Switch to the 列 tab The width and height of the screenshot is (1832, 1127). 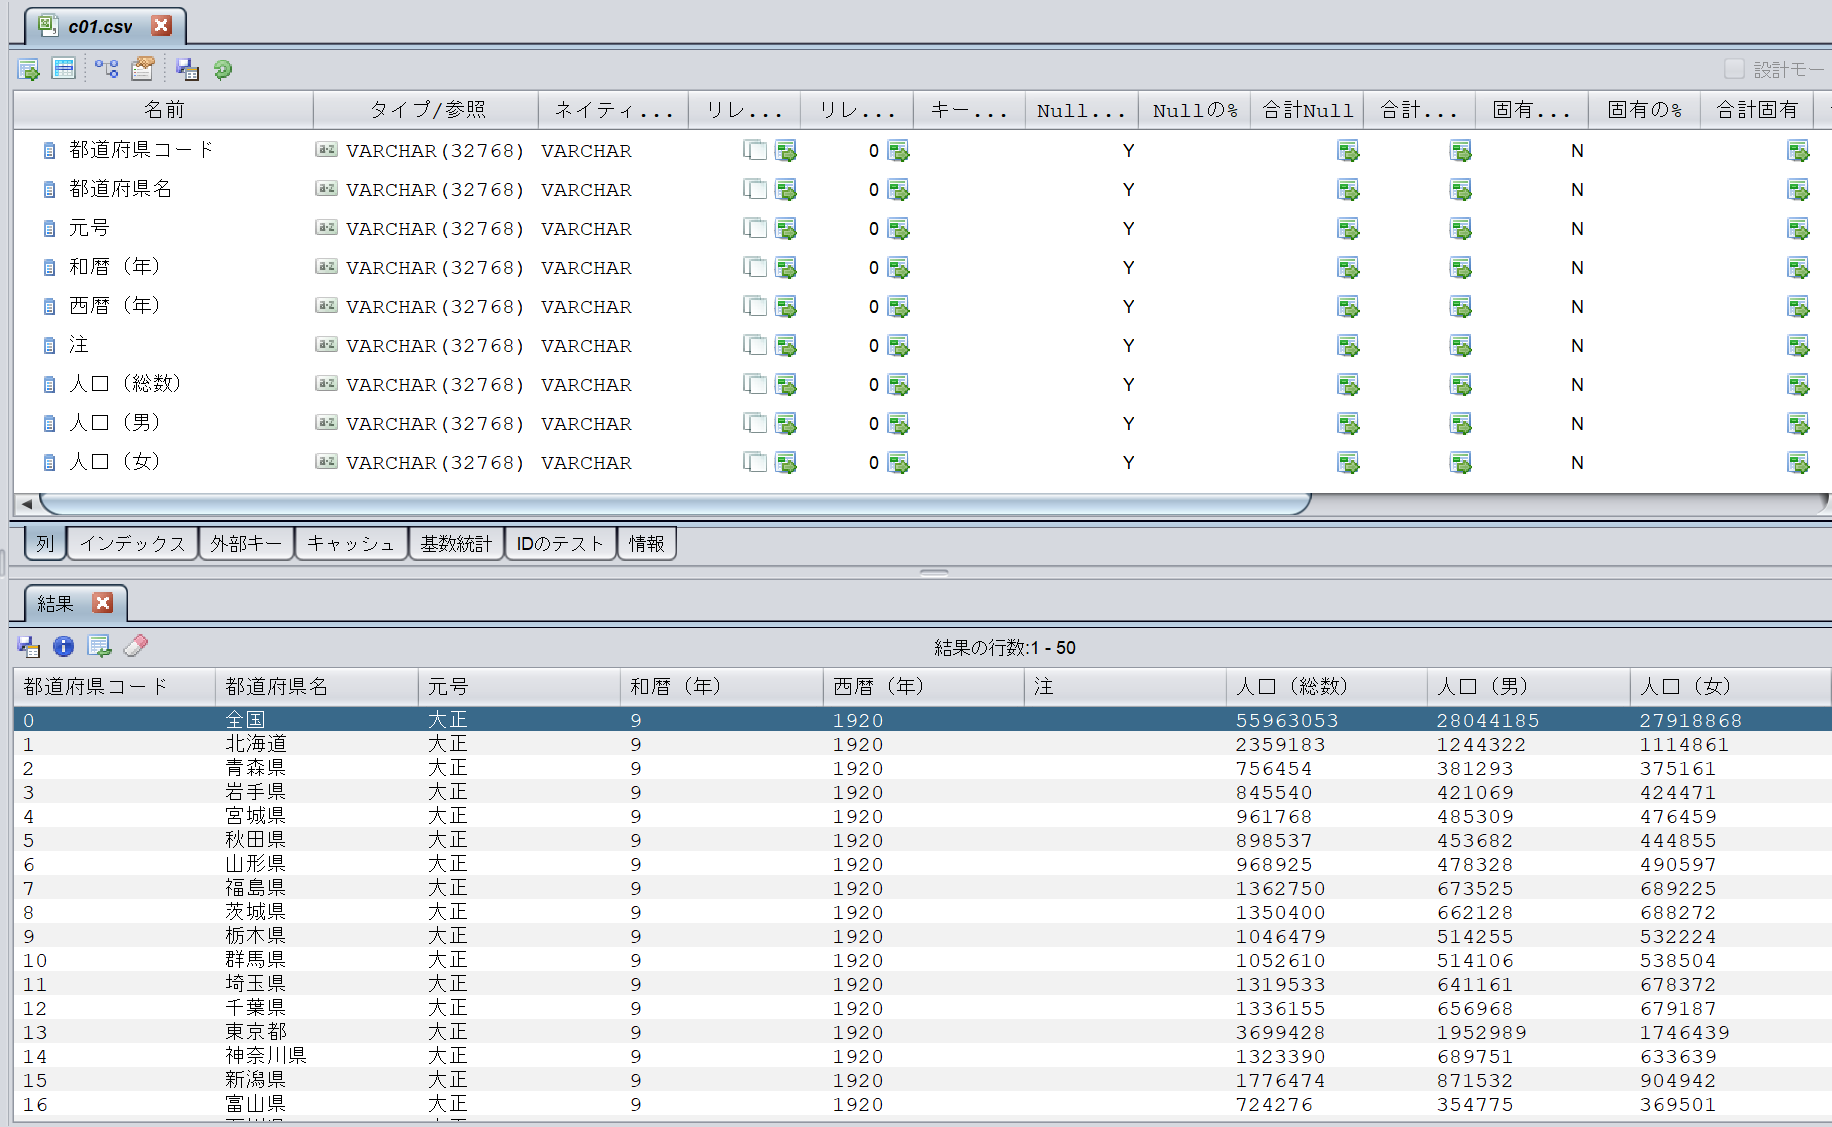(45, 543)
